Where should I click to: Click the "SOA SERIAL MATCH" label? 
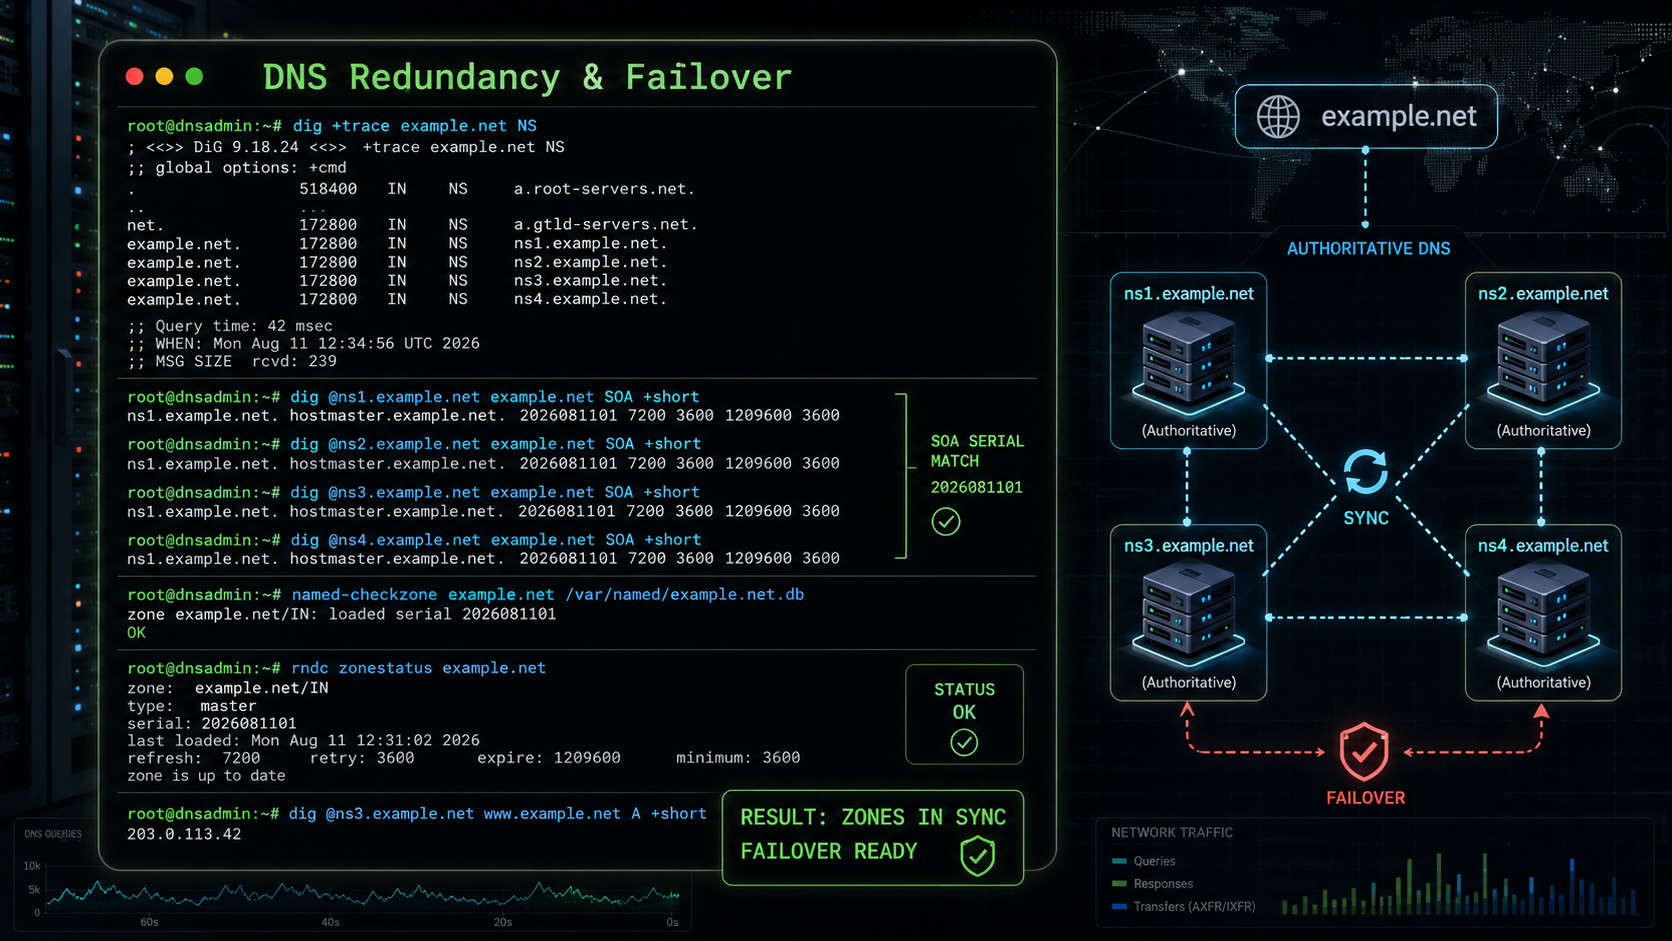[x=977, y=451]
